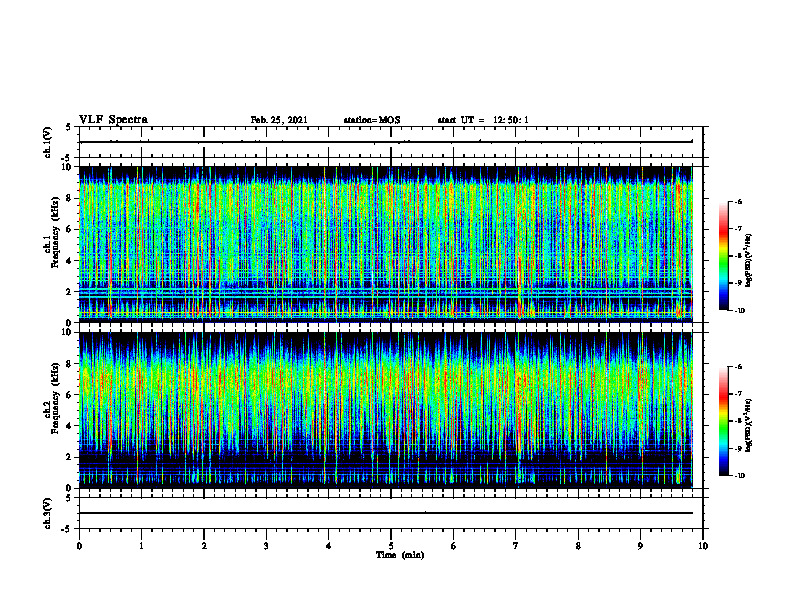
Task: Click the "ch.3(V)" voltage axis label
Action: [x=48, y=513]
